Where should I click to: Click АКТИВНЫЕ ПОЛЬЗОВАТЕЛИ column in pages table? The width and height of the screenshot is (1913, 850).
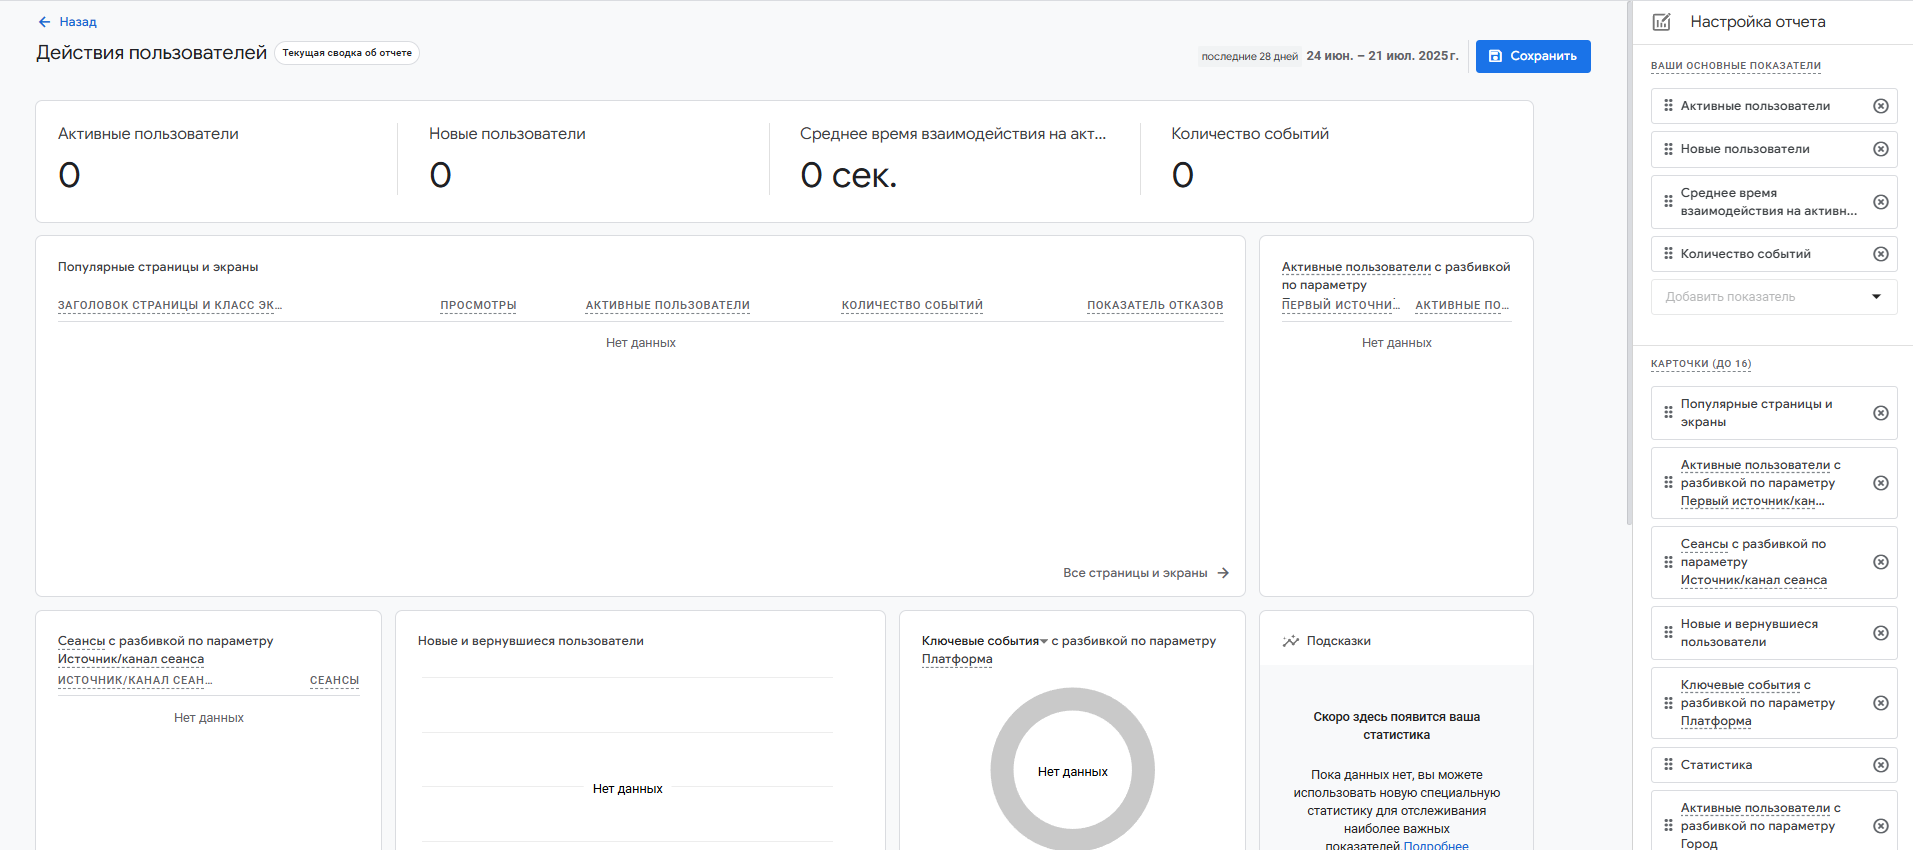(x=668, y=305)
